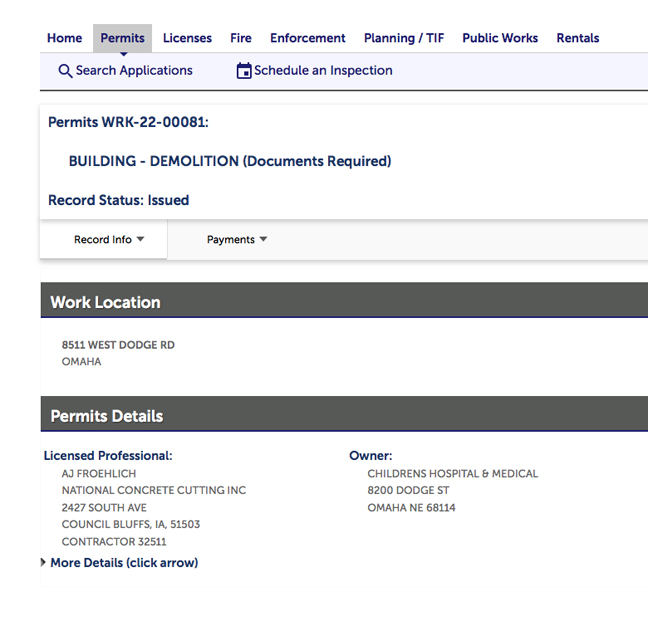Viewport: 648px width, 626px height.
Task: Open the Public Works tab
Action: (x=500, y=38)
